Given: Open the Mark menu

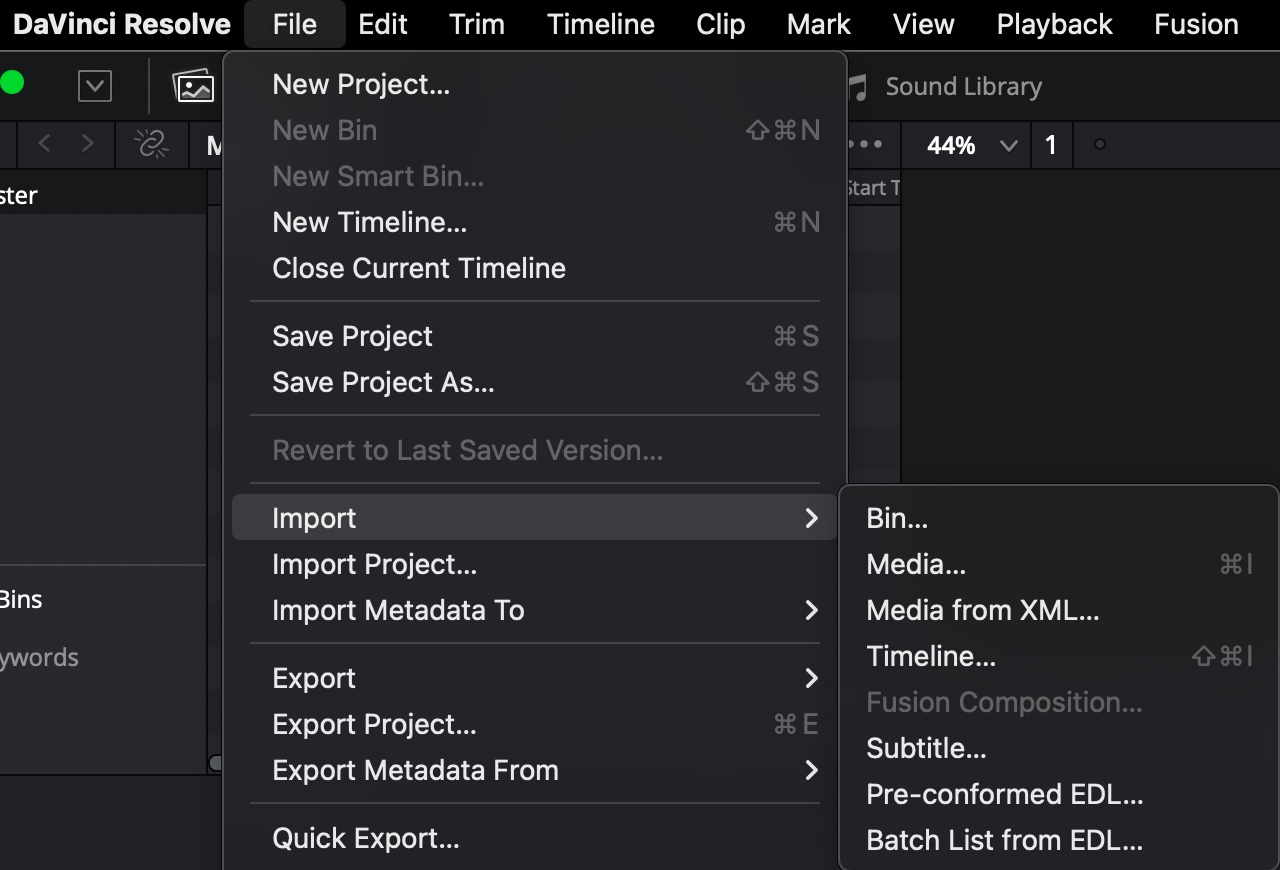Looking at the screenshot, I should (x=819, y=24).
